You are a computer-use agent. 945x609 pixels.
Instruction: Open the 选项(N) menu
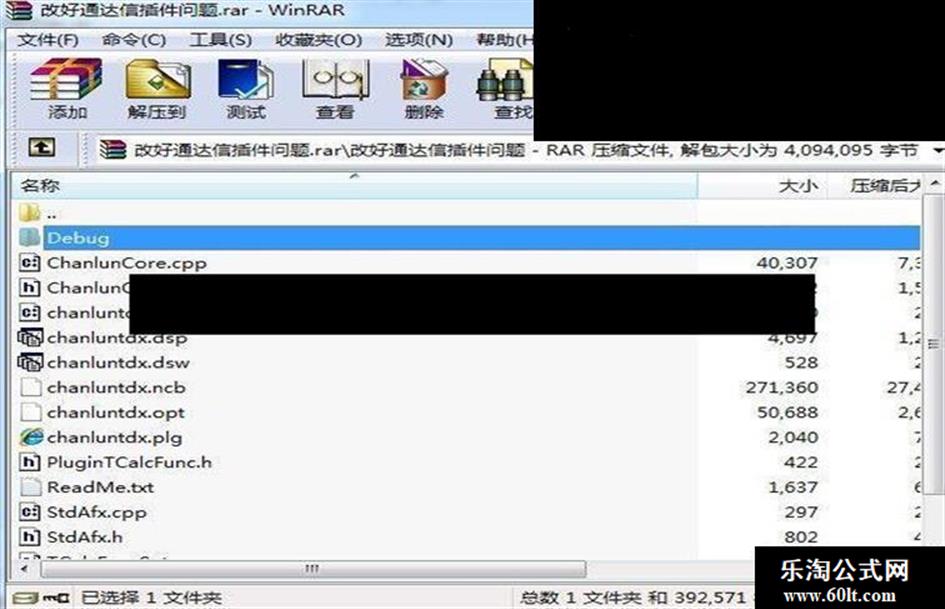[419, 40]
